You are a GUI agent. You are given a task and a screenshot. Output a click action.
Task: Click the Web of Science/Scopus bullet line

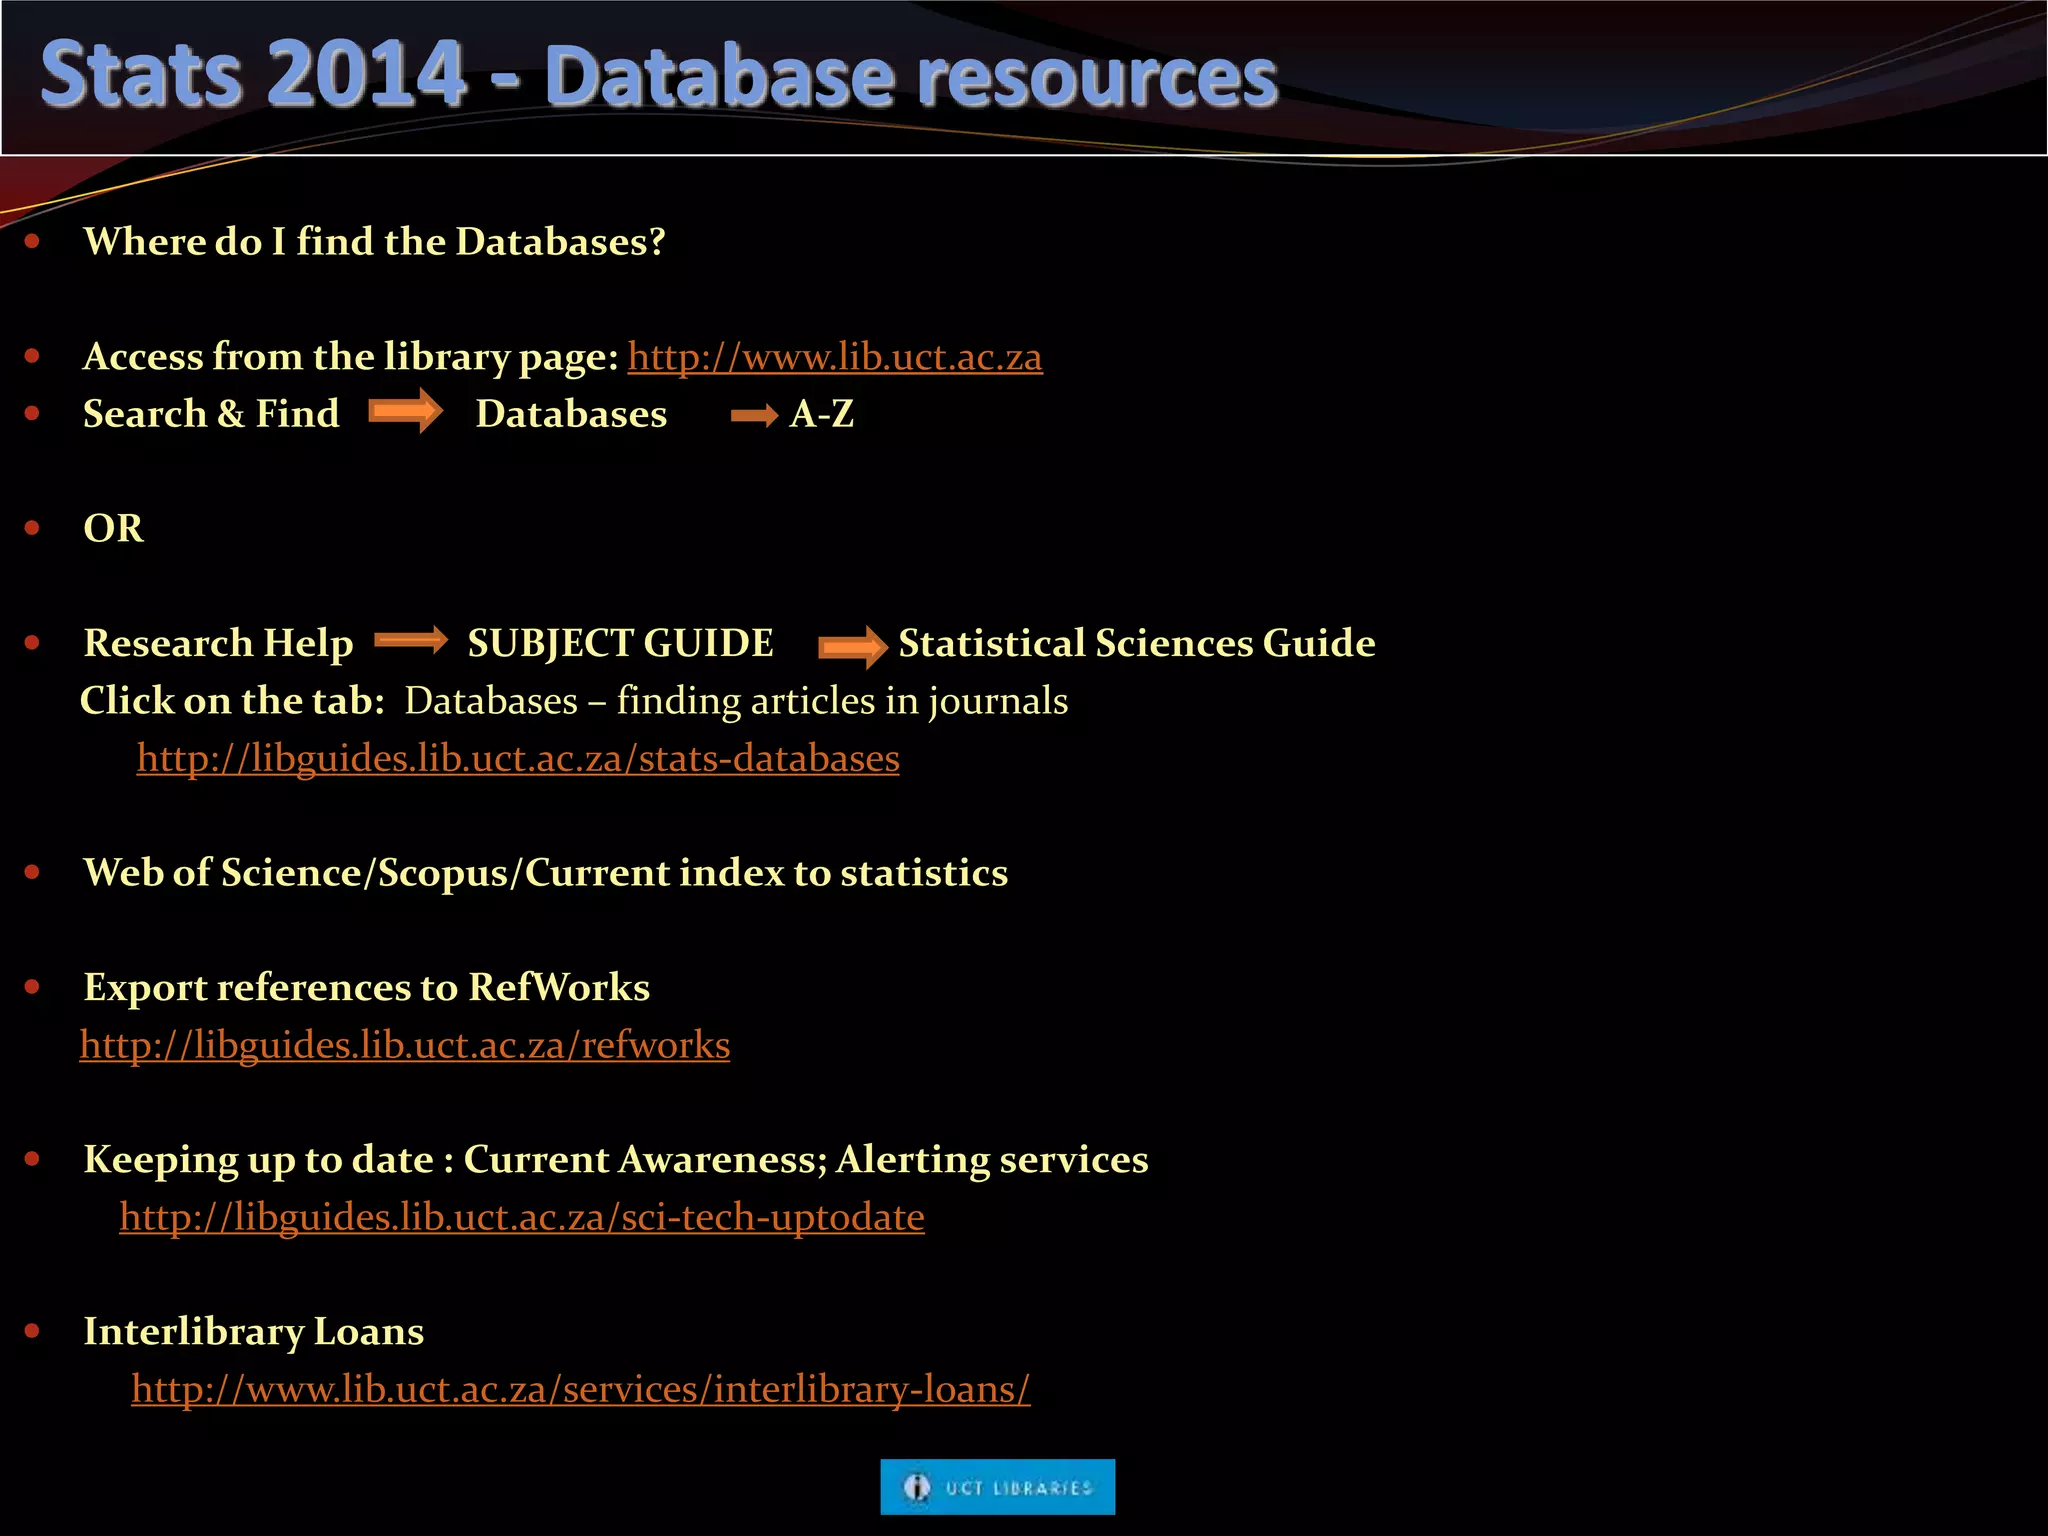[545, 873]
